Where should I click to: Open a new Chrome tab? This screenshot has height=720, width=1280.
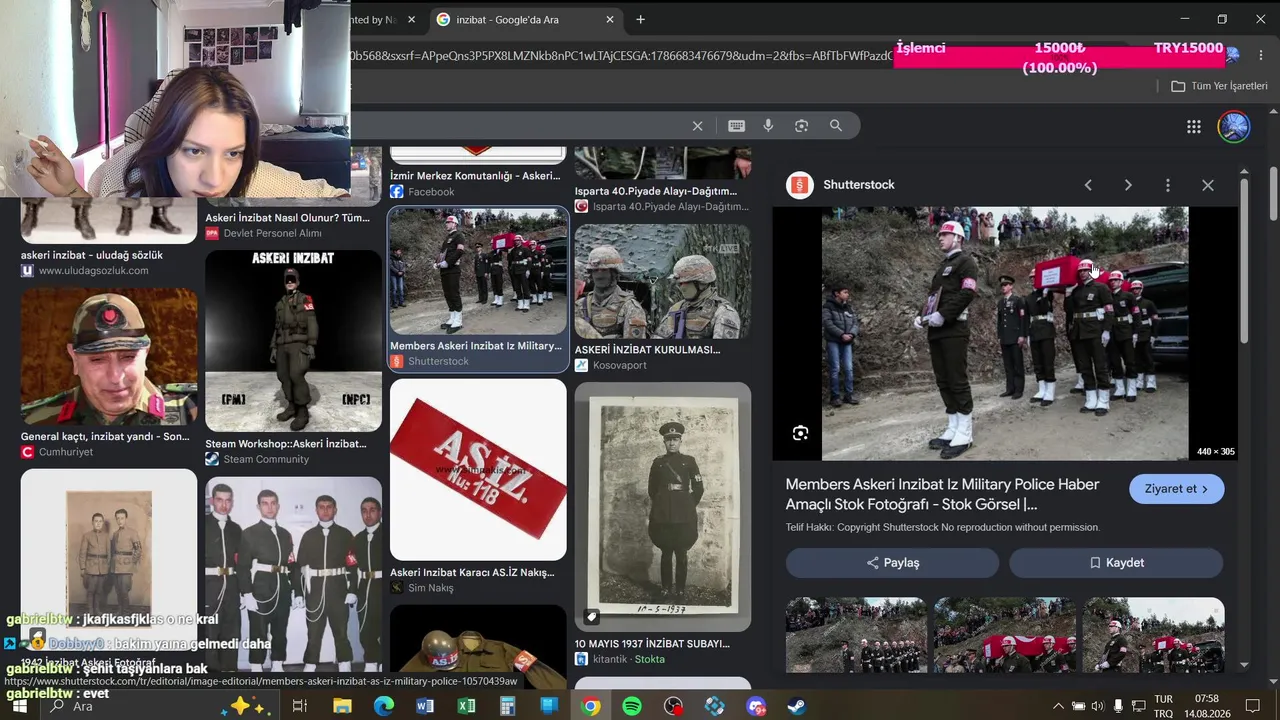pos(640,19)
